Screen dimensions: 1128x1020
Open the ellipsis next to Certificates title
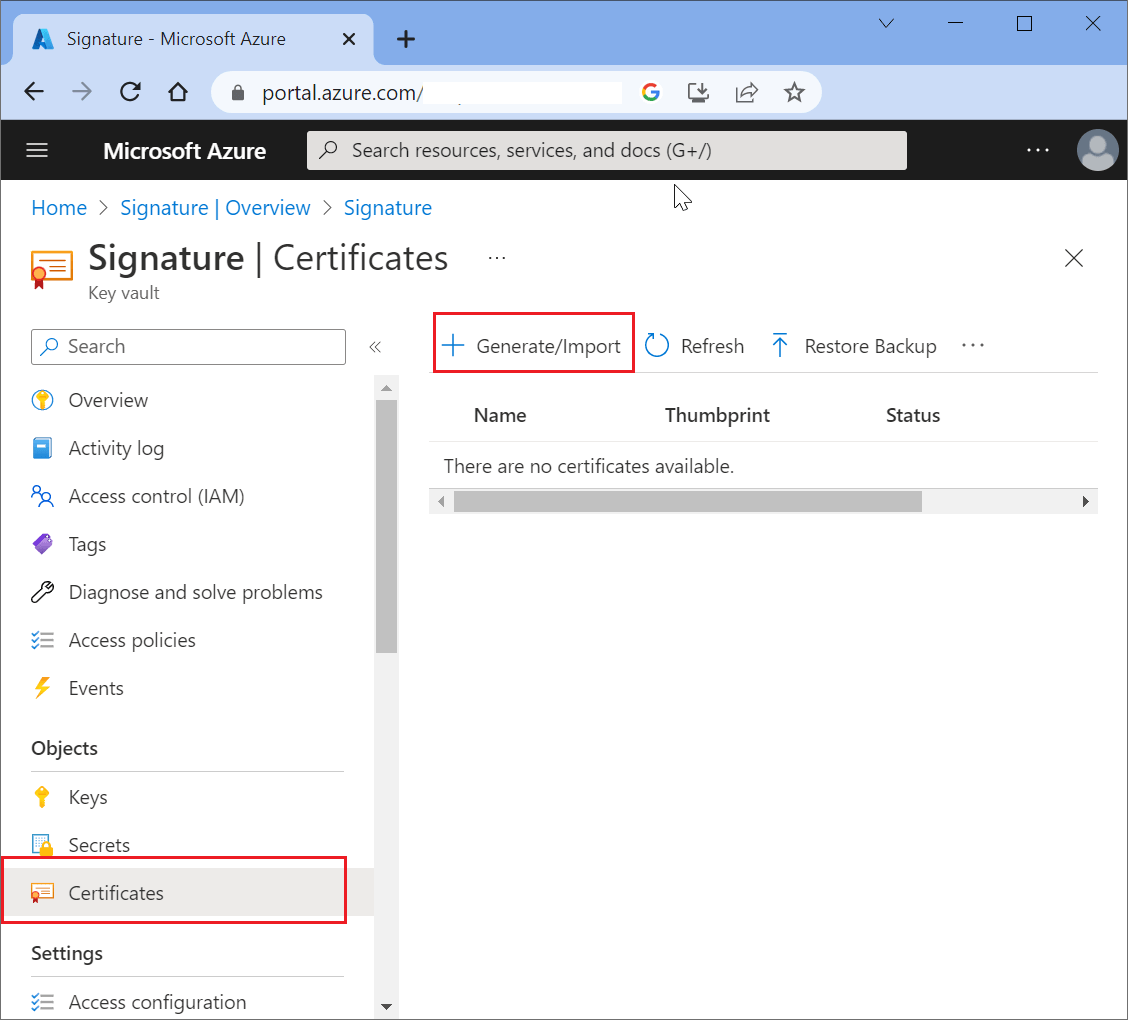[x=497, y=258]
